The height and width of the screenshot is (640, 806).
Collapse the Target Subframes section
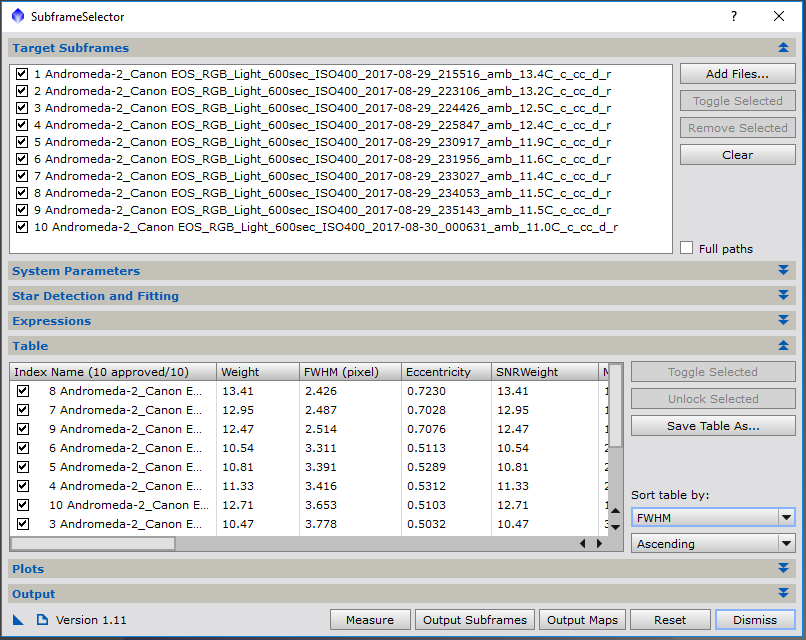pyautogui.click(x=783, y=48)
